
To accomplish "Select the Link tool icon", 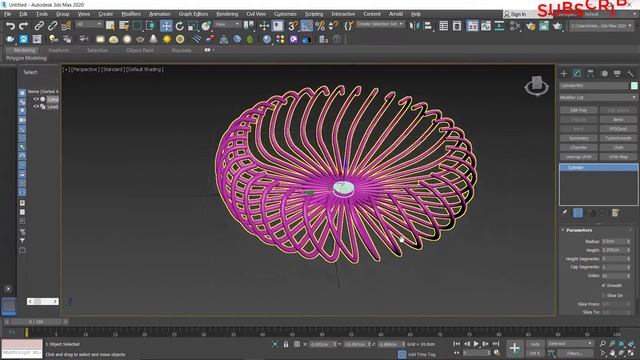I will tap(39, 26).
